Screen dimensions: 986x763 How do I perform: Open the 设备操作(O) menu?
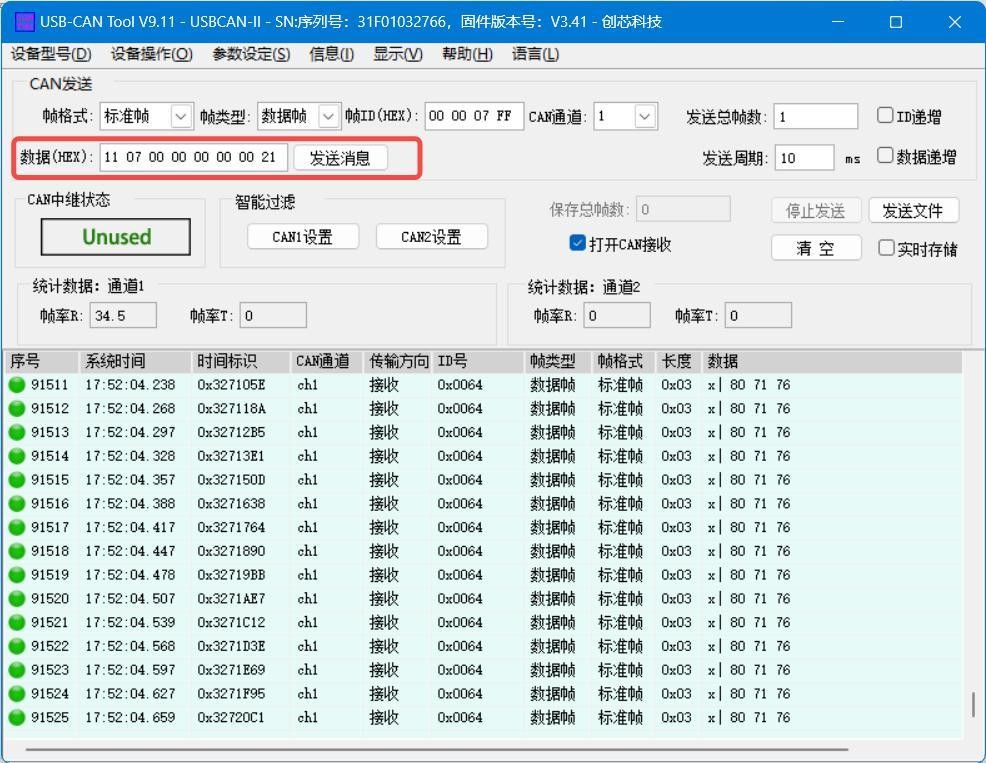[x=151, y=54]
